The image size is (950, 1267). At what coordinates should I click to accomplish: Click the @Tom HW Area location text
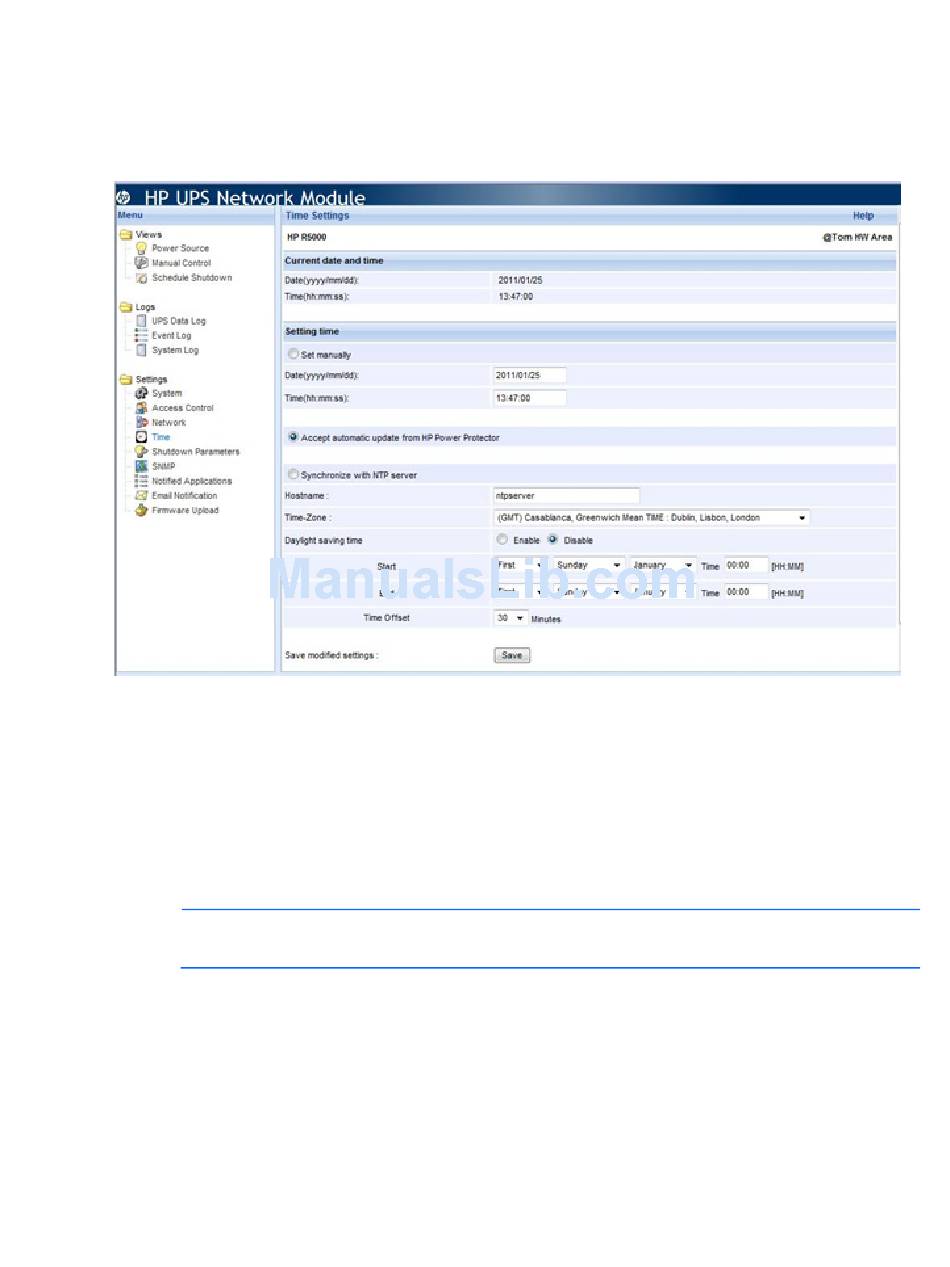point(858,237)
